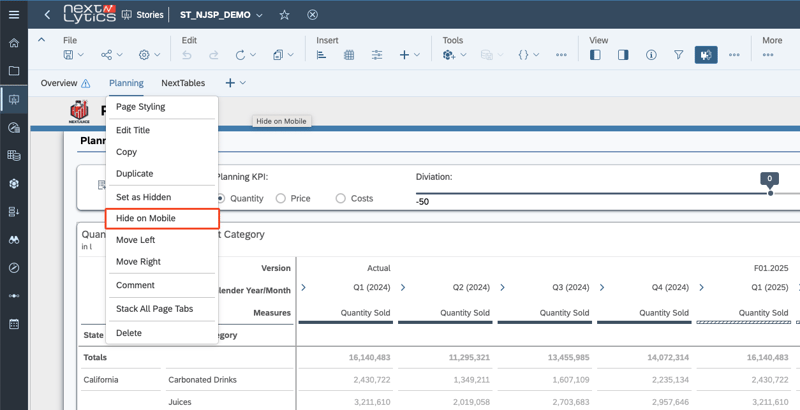Click the info icon in View
The image size is (800, 410).
651,55
